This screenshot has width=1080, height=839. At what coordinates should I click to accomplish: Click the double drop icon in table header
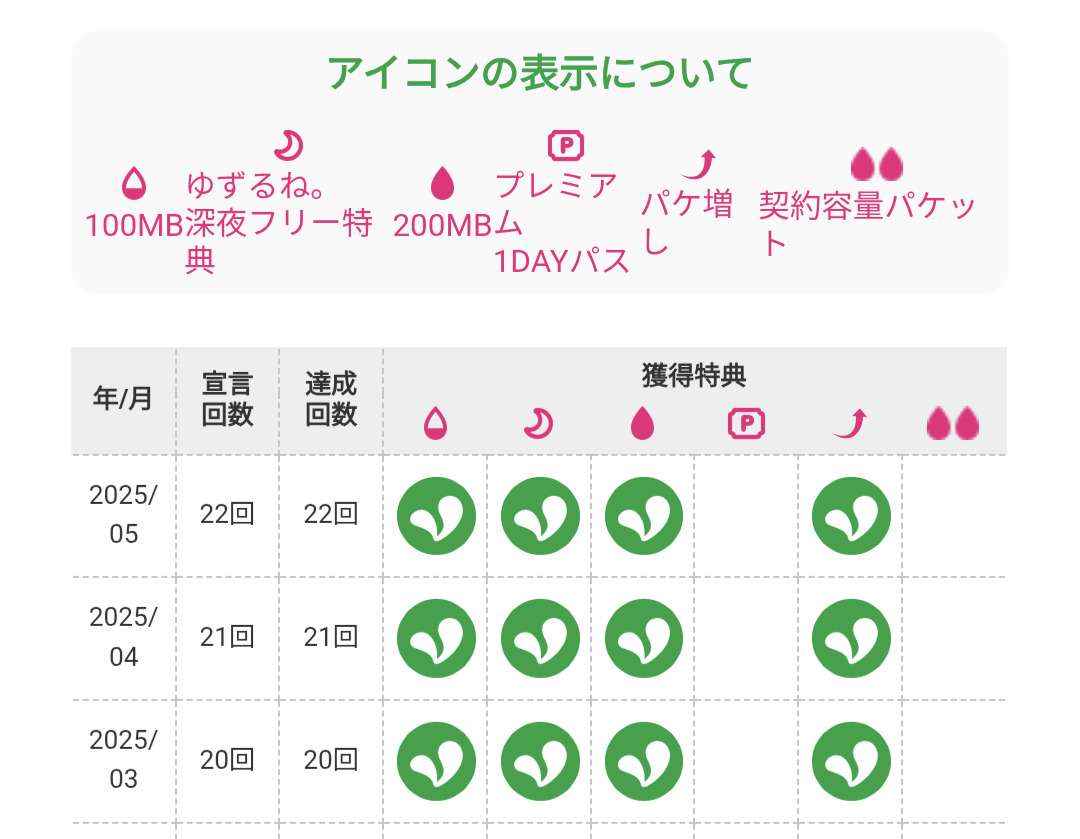tap(953, 424)
